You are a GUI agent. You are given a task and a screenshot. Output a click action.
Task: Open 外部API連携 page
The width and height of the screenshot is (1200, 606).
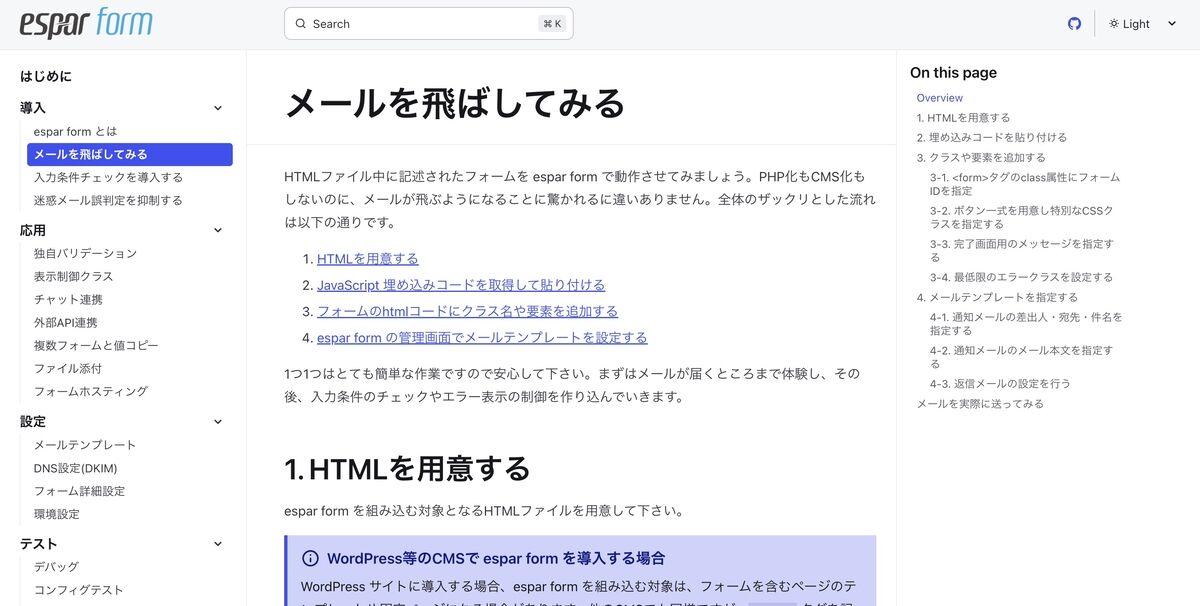66,322
